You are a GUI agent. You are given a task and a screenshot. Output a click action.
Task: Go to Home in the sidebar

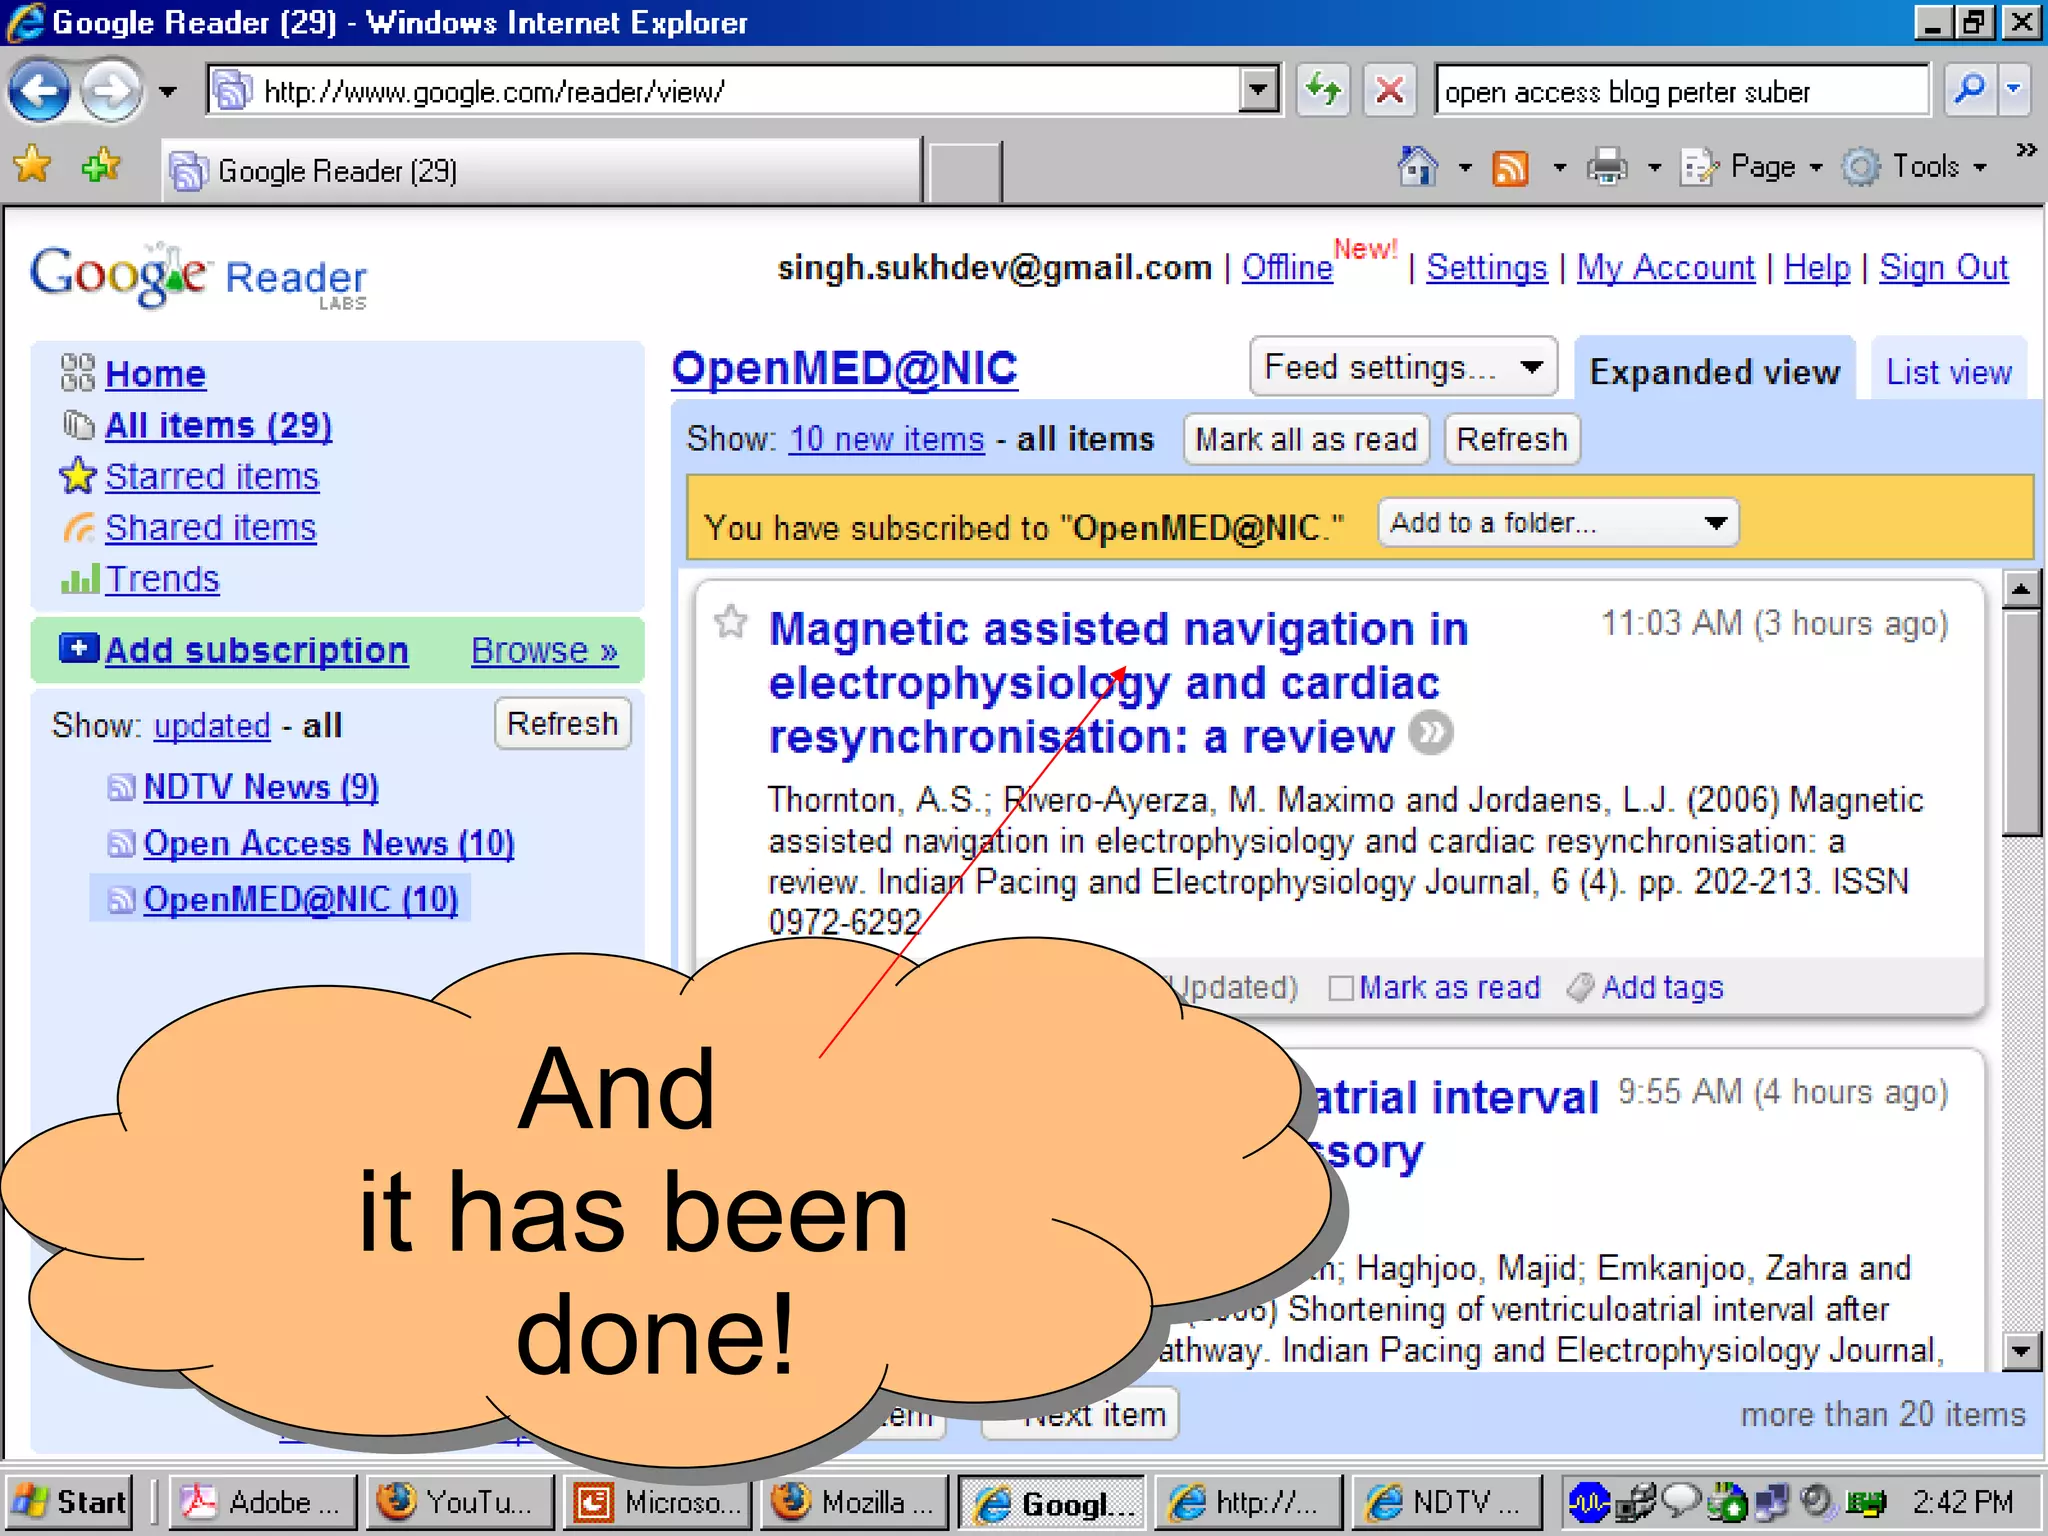click(155, 374)
